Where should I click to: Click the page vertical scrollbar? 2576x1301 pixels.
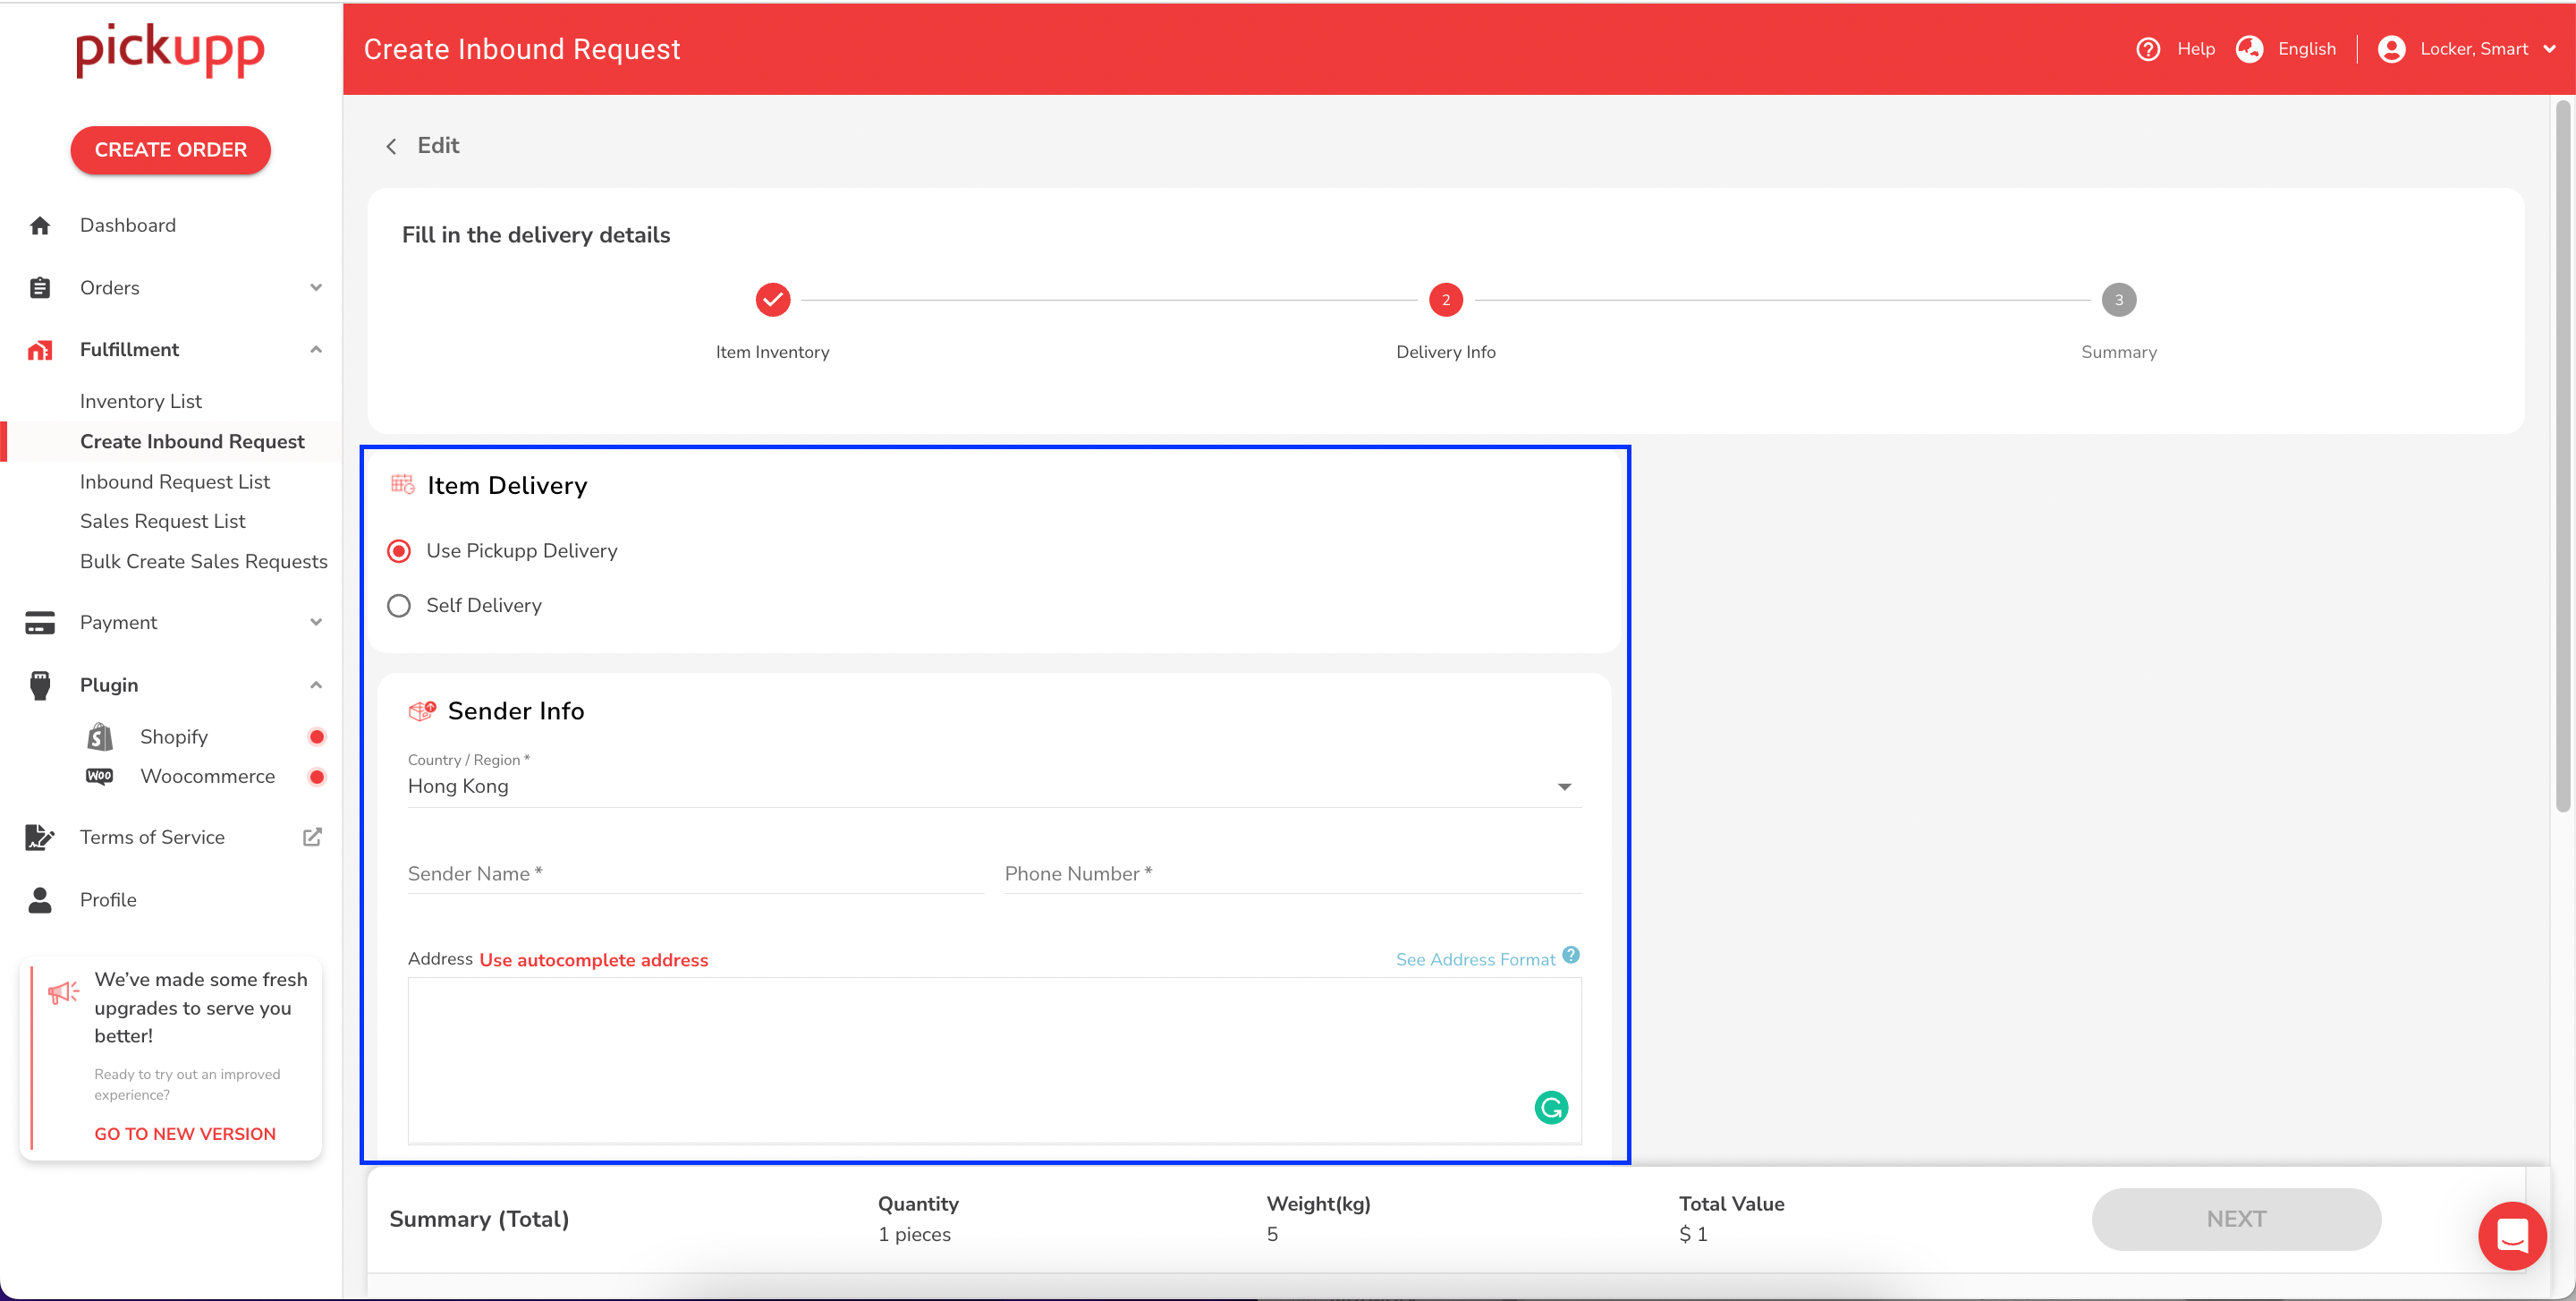click(x=2562, y=455)
